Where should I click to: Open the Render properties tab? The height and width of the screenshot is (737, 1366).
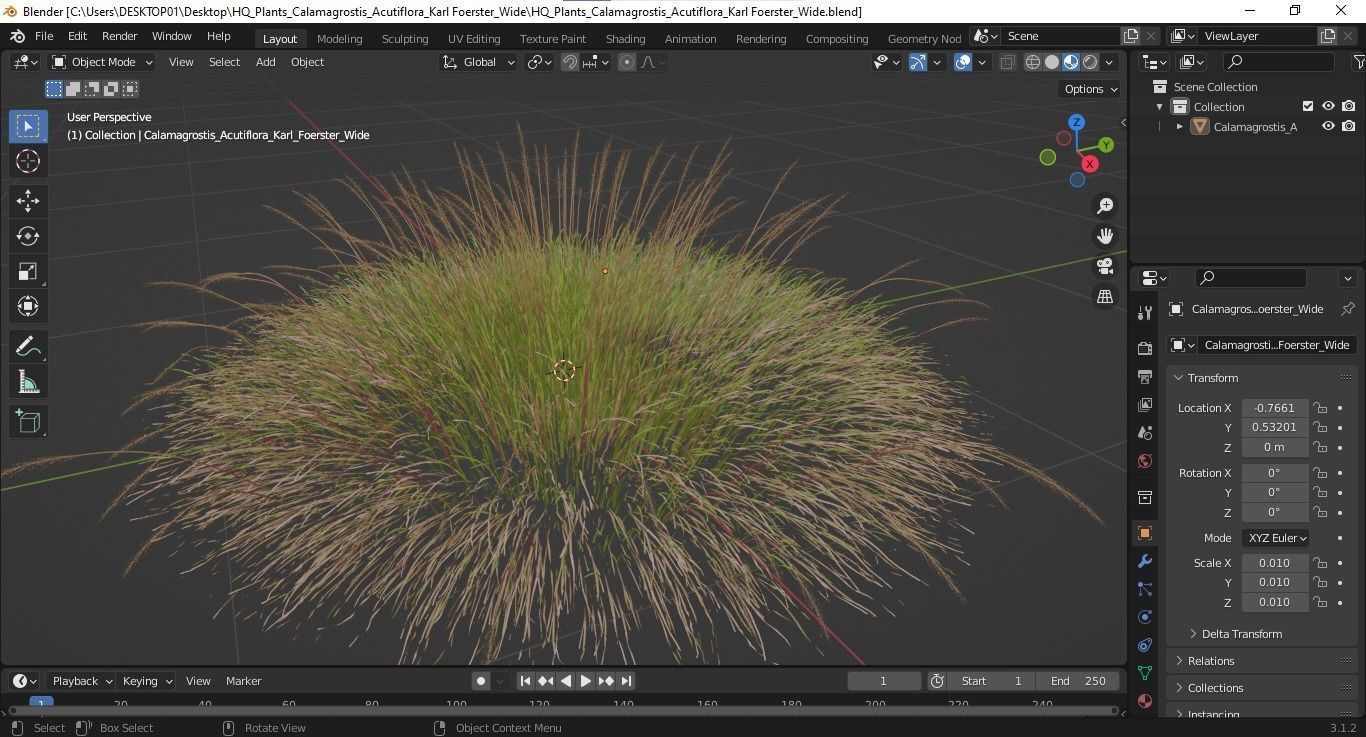(x=1145, y=349)
